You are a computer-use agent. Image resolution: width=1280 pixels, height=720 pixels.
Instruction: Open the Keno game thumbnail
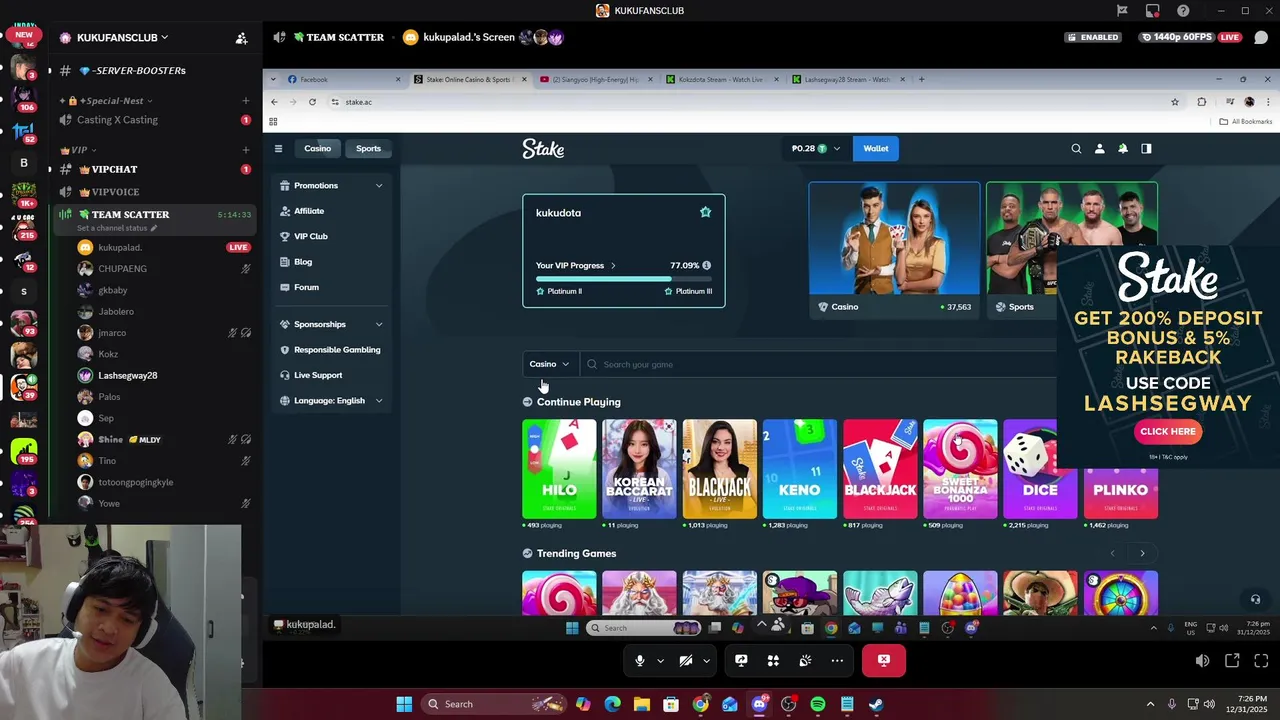(x=800, y=469)
